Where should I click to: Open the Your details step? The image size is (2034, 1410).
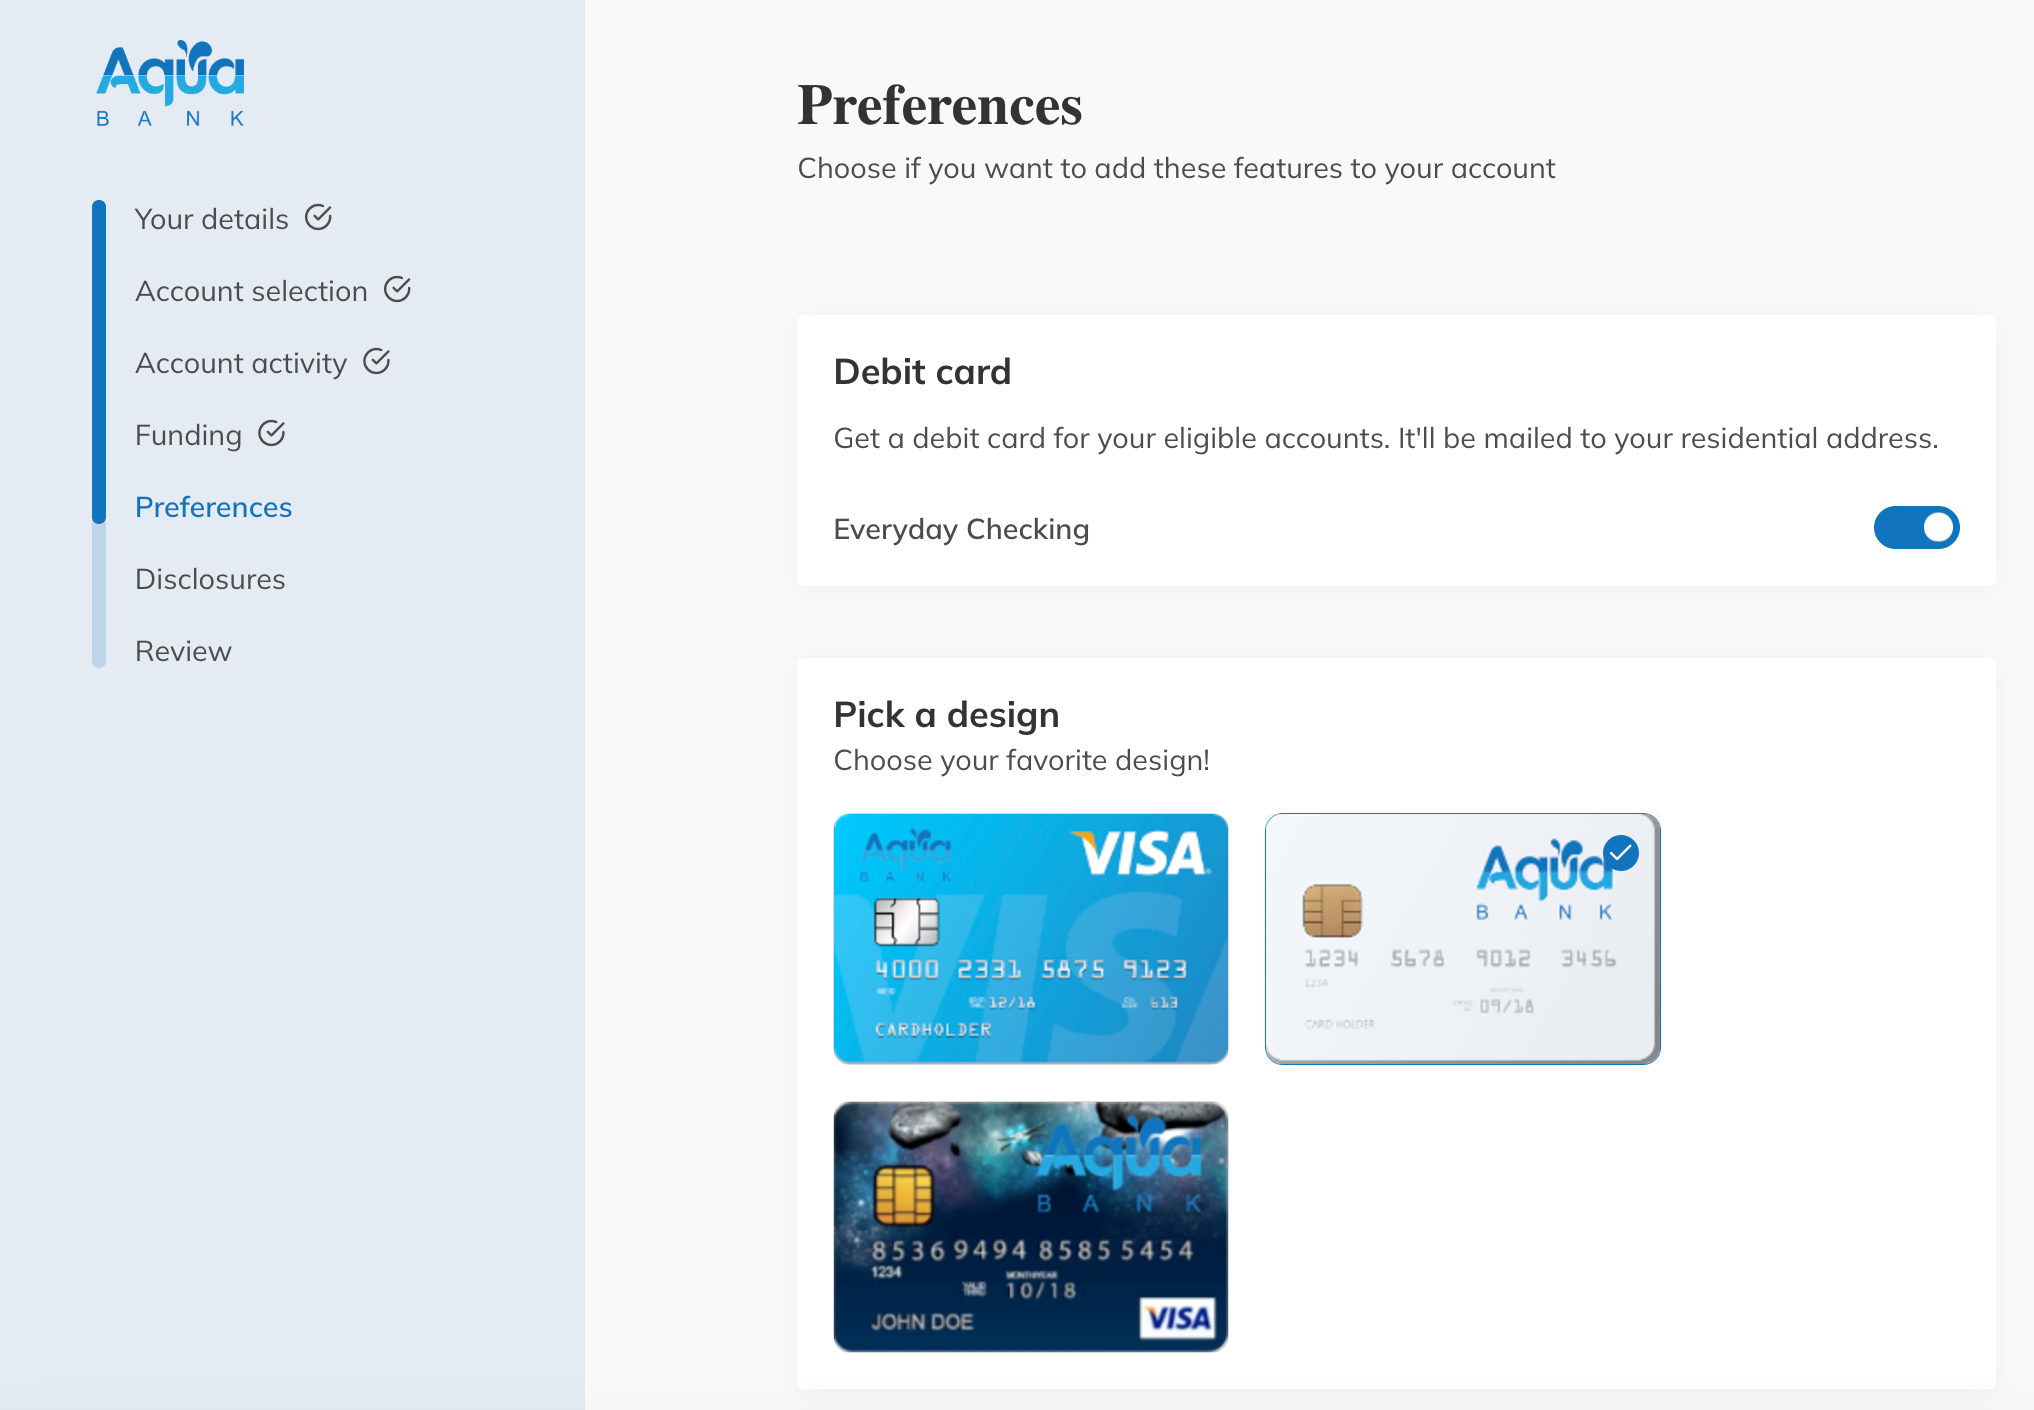point(212,219)
